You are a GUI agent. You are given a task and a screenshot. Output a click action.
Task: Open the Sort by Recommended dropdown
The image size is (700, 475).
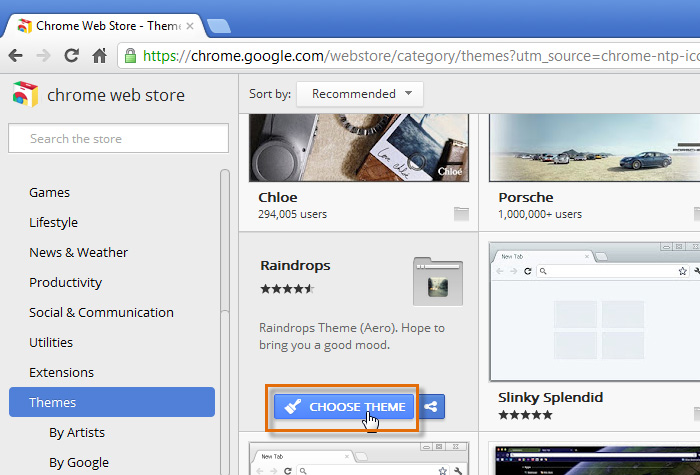[360, 94]
